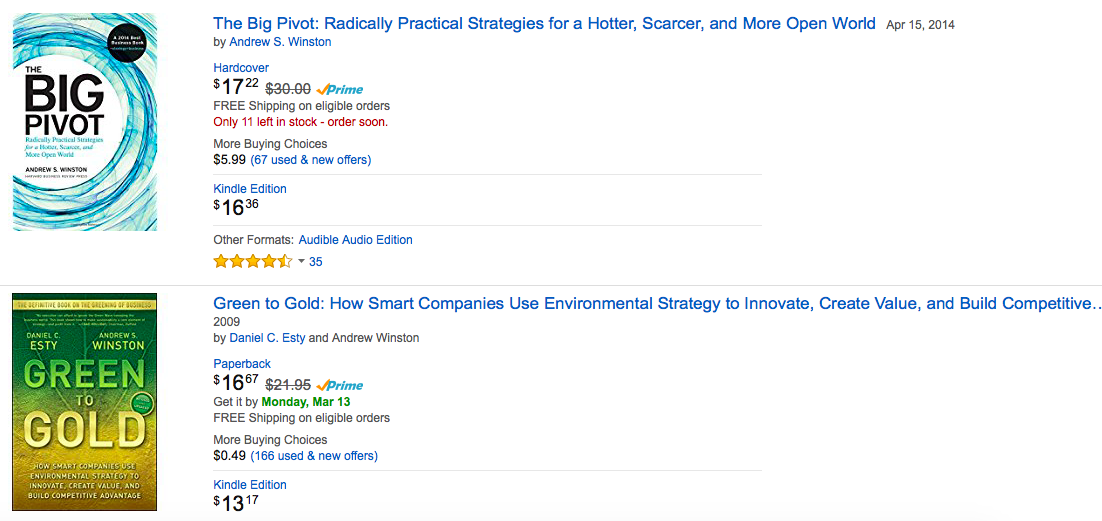This screenshot has height=521, width=1102.
Task: Select Paperback format for Green to Gold
Action: click(x=242, y=364)
